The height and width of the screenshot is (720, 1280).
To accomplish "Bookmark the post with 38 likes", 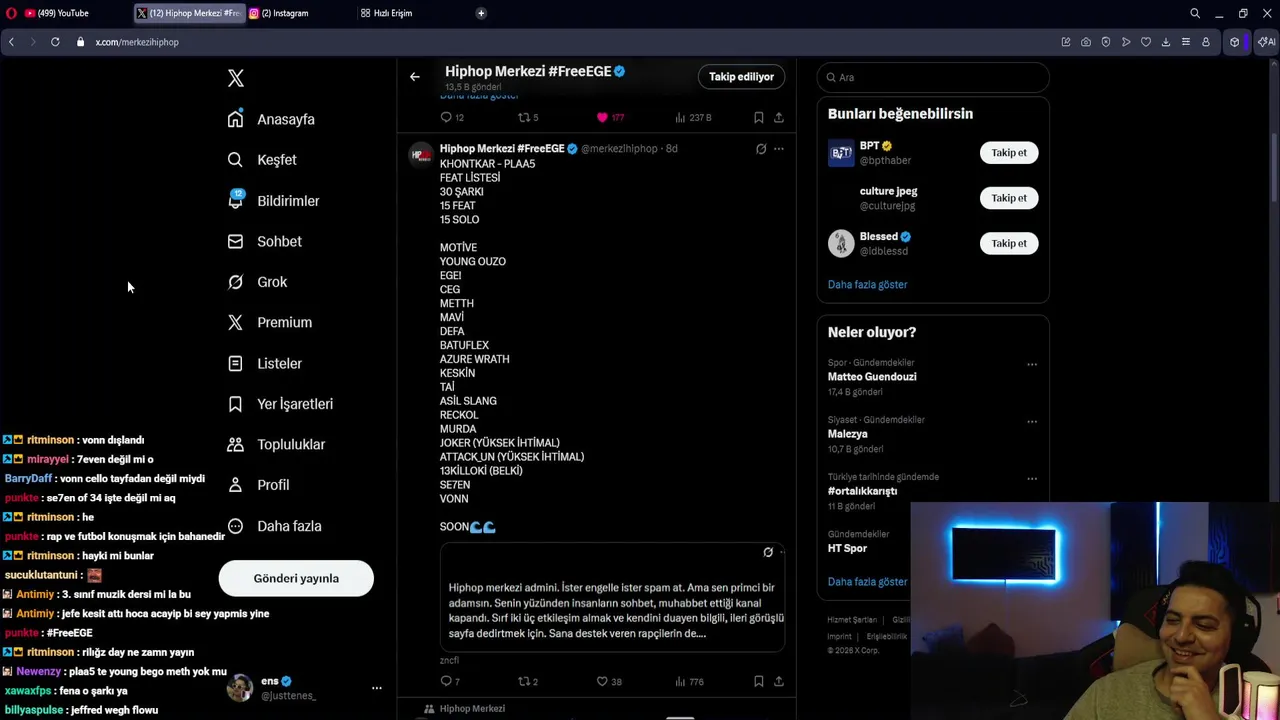I will pyautogui.click(x=759, y=681).
